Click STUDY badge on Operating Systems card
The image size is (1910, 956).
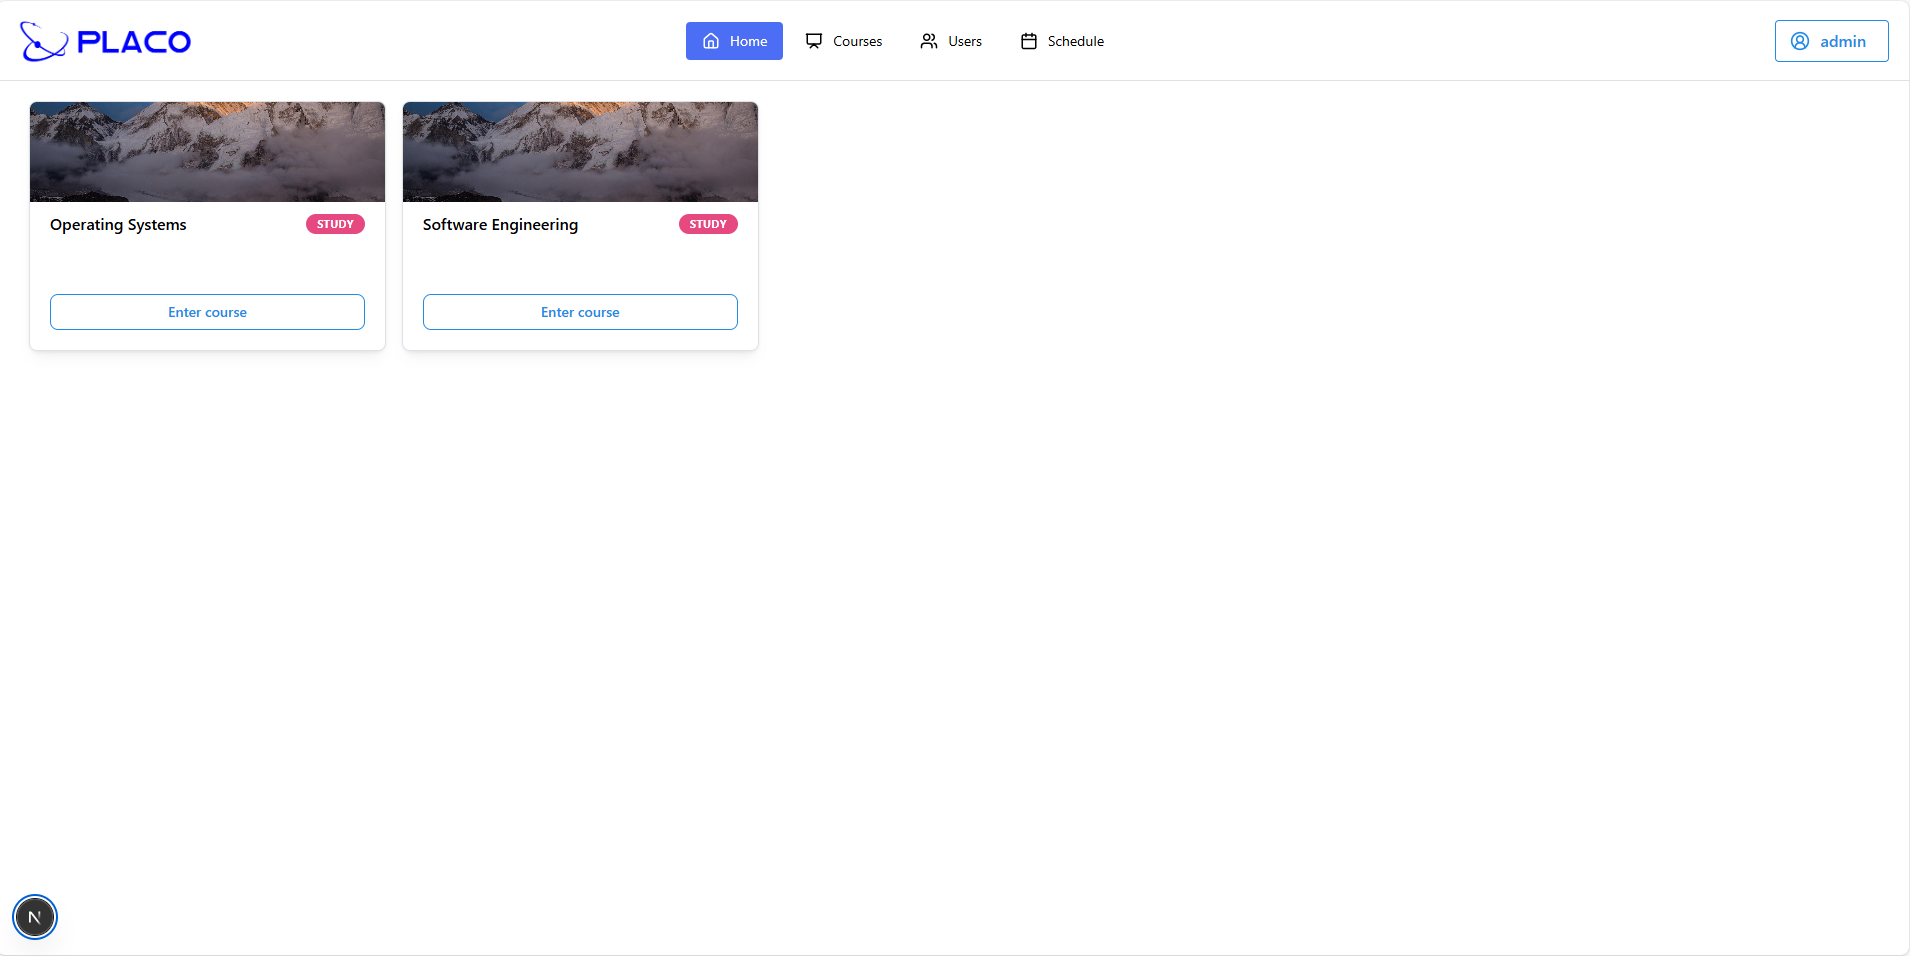(335, 224)
